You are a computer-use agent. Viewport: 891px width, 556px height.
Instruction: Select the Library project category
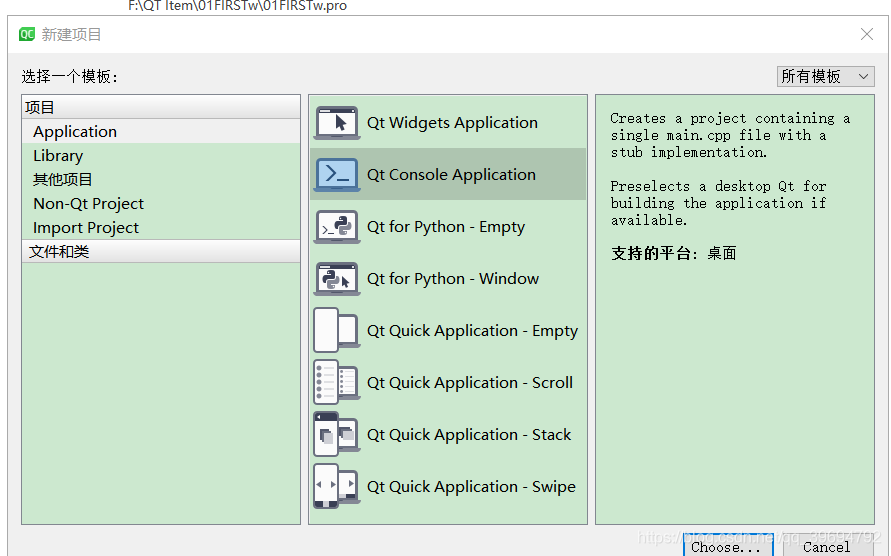click(x=161, y=155)
